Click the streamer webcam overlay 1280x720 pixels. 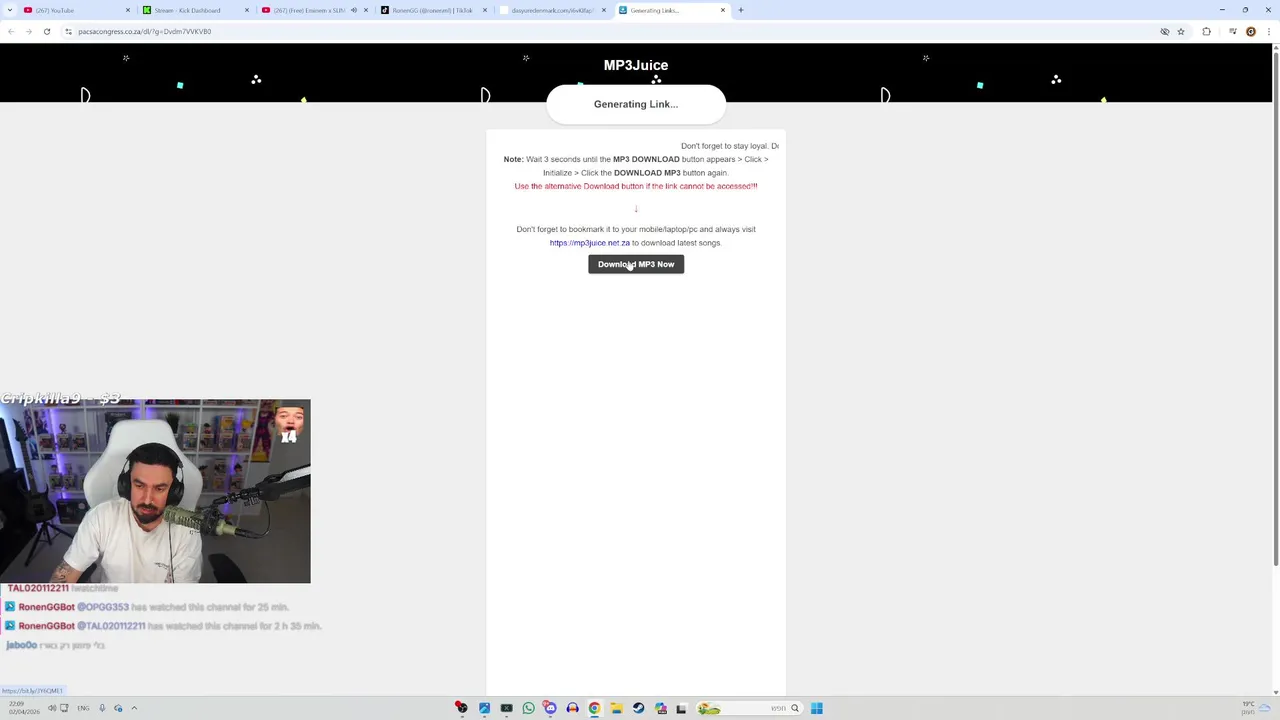click(x=155, y=491)
